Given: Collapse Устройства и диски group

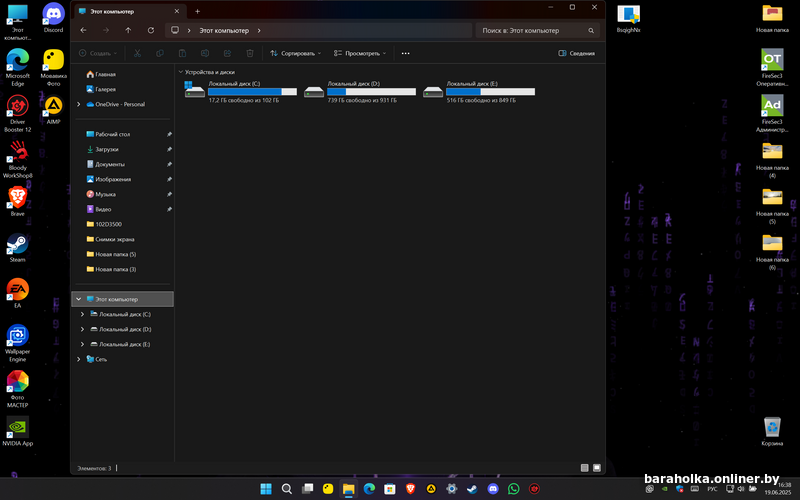Looking at the screenshot, I should 181,72.
